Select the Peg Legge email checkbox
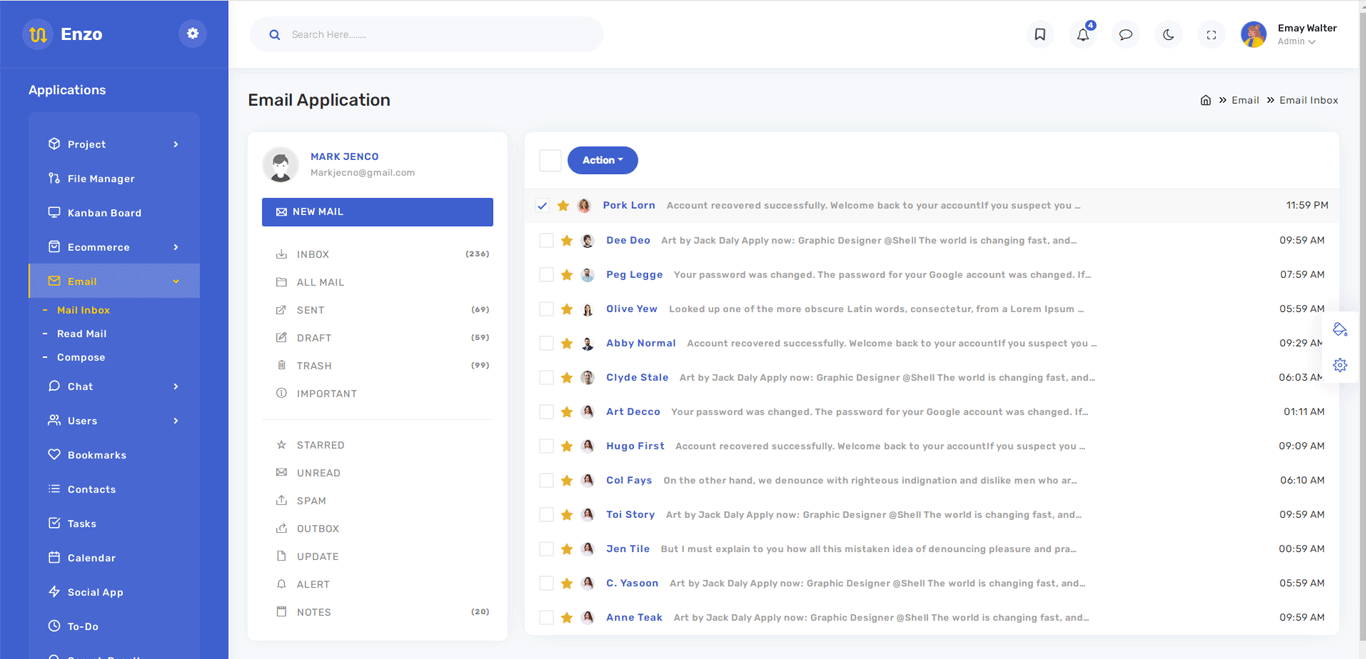 coord(546,275)
